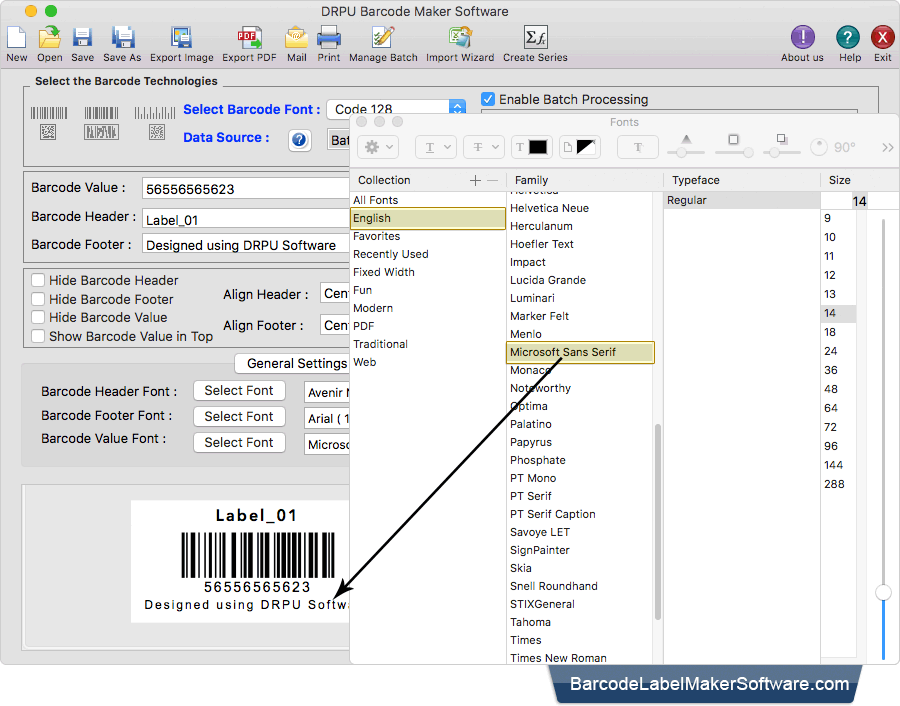This screenshot has width=900, height=706.
Task: Choose font size 72 in the list
Action: point(839,427)
